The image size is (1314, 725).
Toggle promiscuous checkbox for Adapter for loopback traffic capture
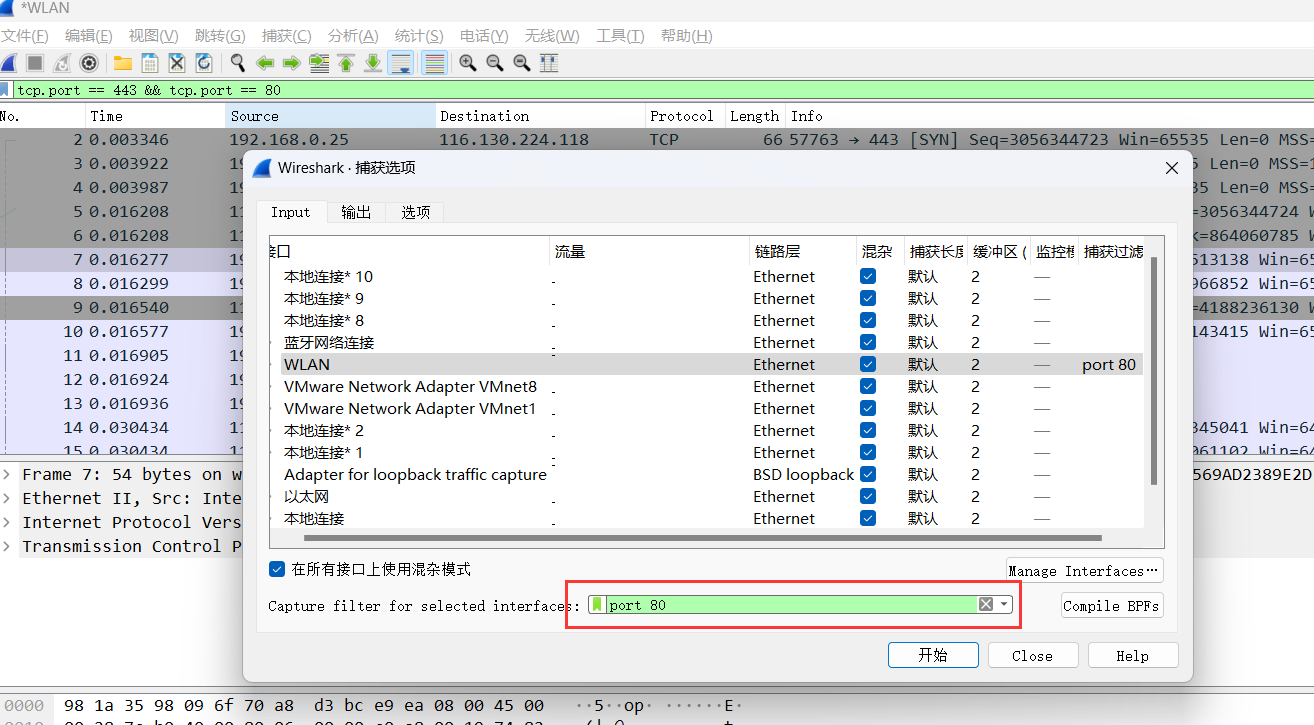tap(868, 474)
